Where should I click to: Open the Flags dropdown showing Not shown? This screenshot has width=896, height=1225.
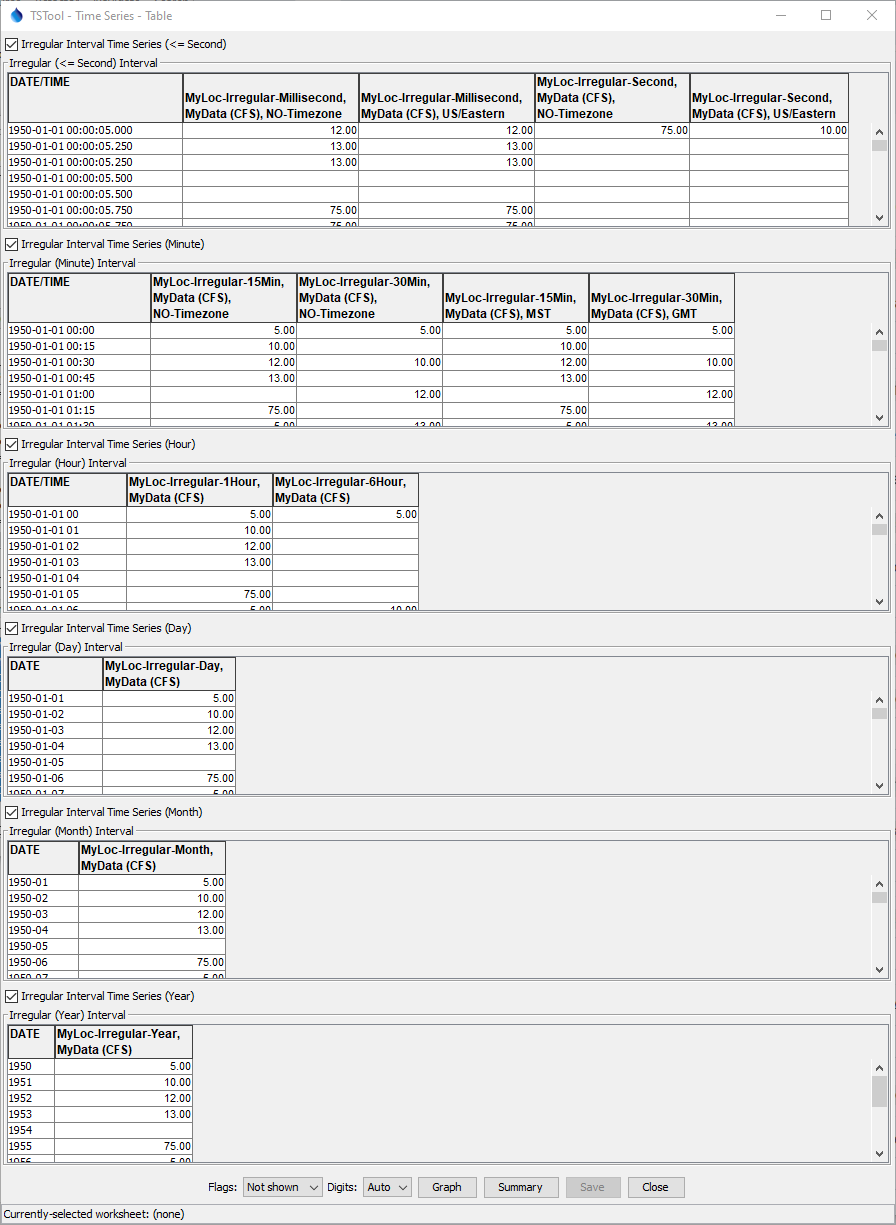(x=282, y=1187)
